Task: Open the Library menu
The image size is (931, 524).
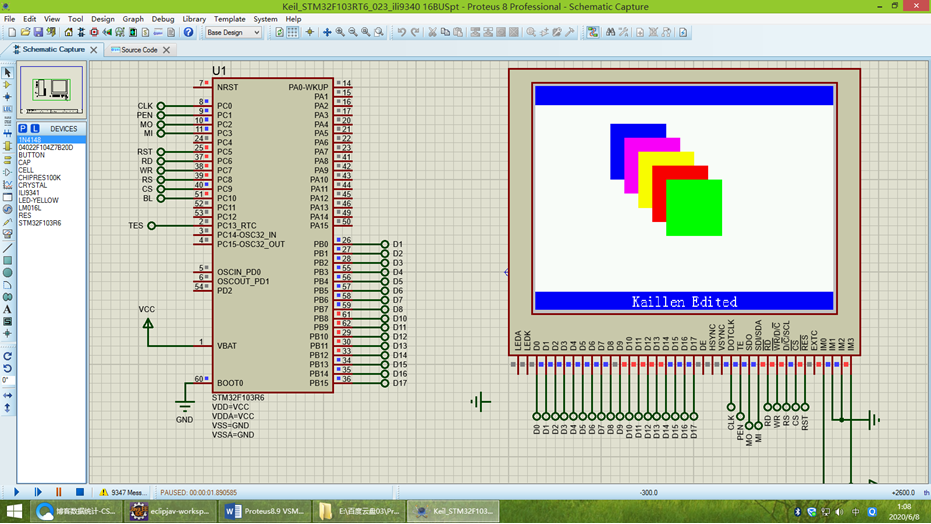Action: click(194, 19)
